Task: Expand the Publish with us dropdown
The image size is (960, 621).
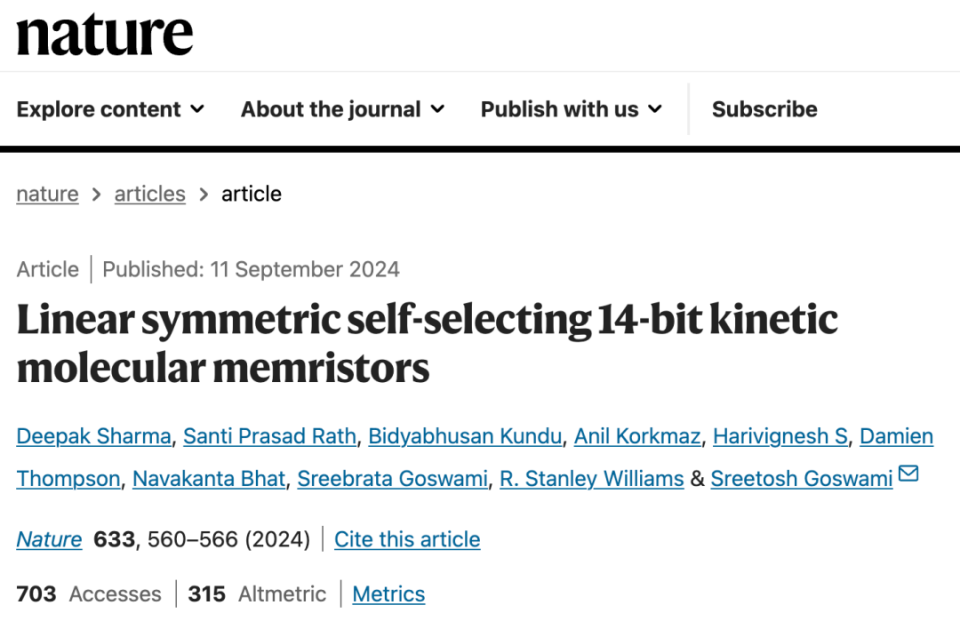Action: [x=571, y=109]
